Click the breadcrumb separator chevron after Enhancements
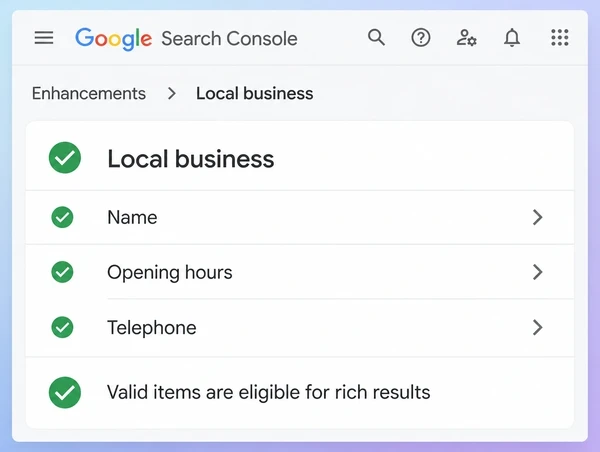600x452 pixels. click(x=172, y=93)
